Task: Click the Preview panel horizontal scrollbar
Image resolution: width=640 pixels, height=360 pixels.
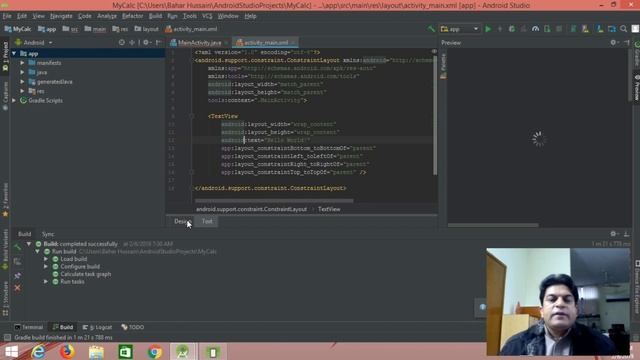Action: point(493,225)
